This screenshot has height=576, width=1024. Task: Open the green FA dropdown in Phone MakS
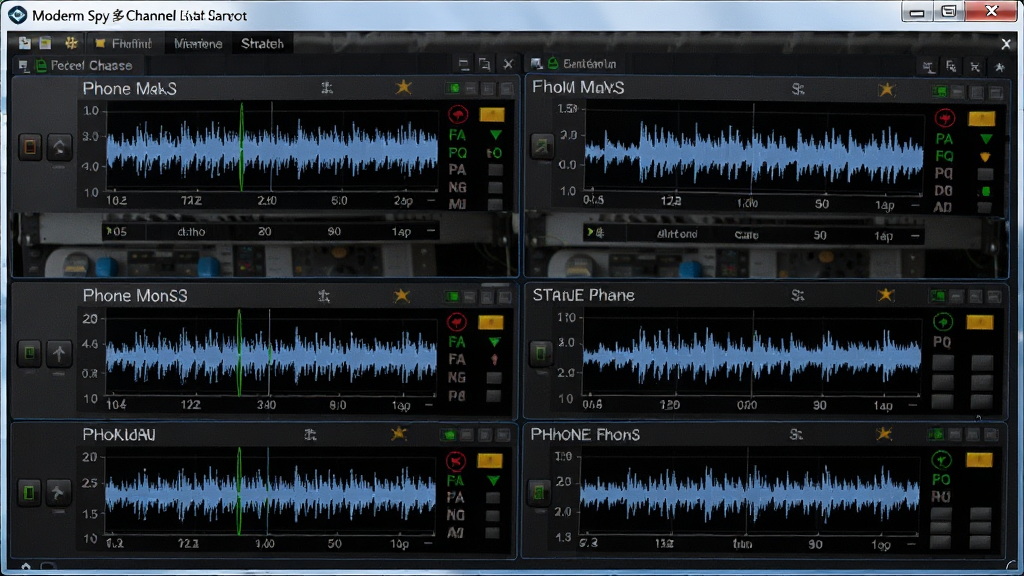[496, 135]
